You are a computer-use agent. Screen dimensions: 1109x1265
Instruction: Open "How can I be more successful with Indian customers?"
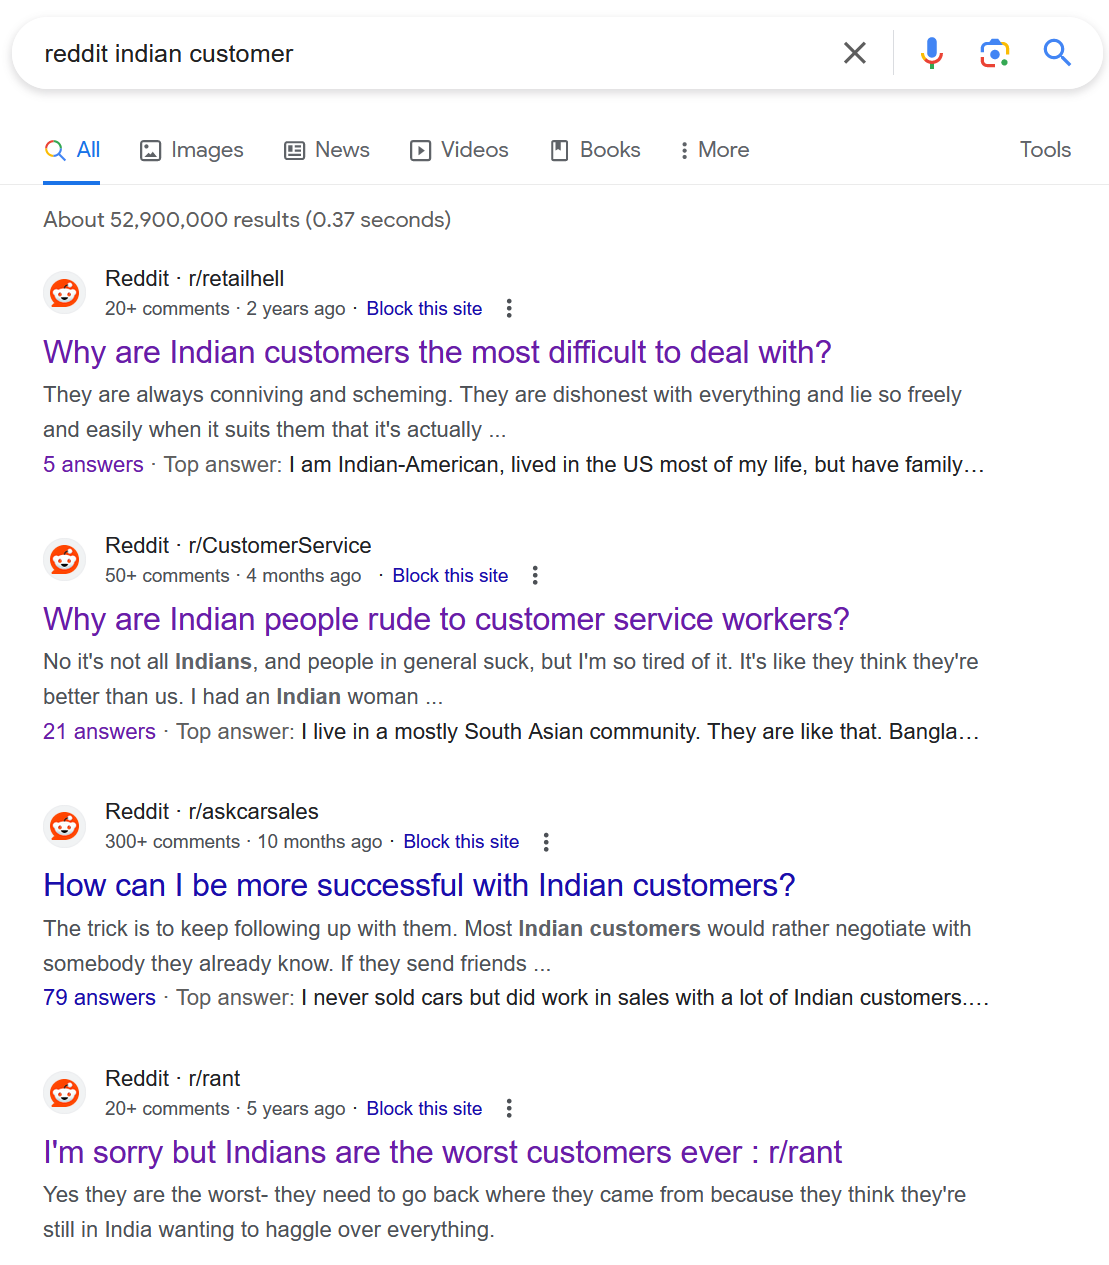419,886
